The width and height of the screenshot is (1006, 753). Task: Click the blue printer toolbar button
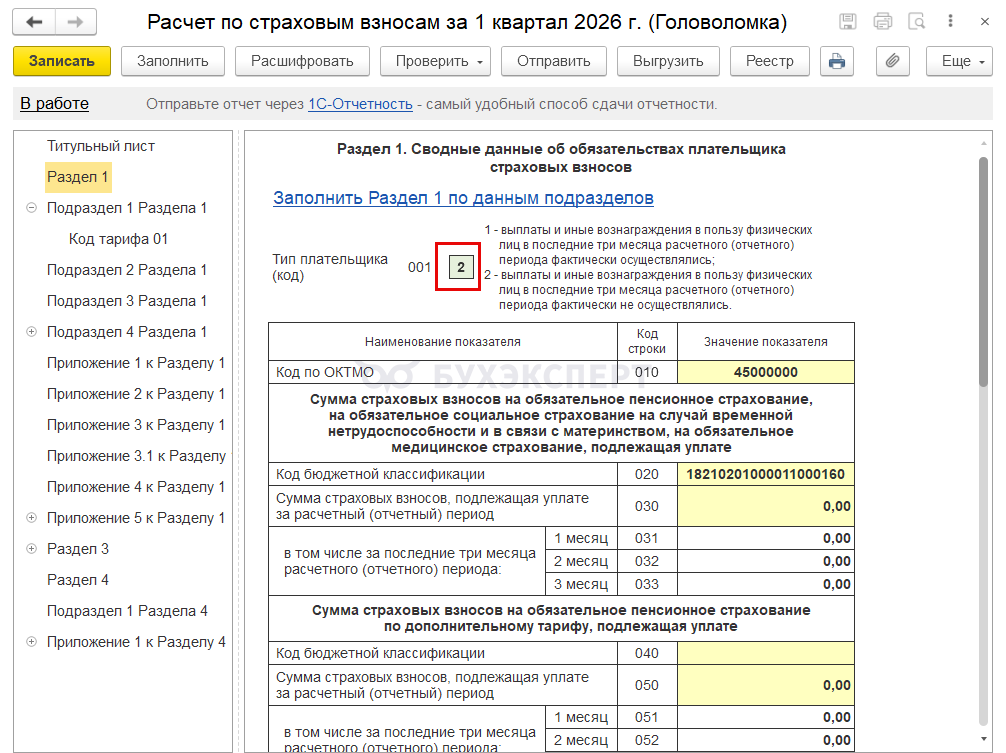coord(837,61)
